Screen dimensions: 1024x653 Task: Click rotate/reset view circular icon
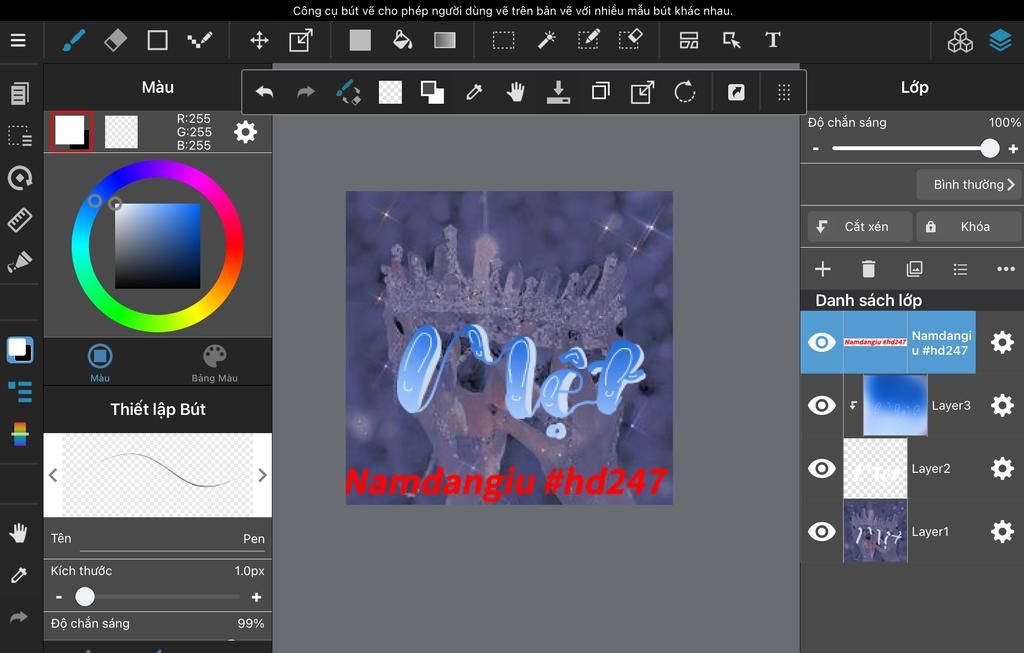(684, 92)
